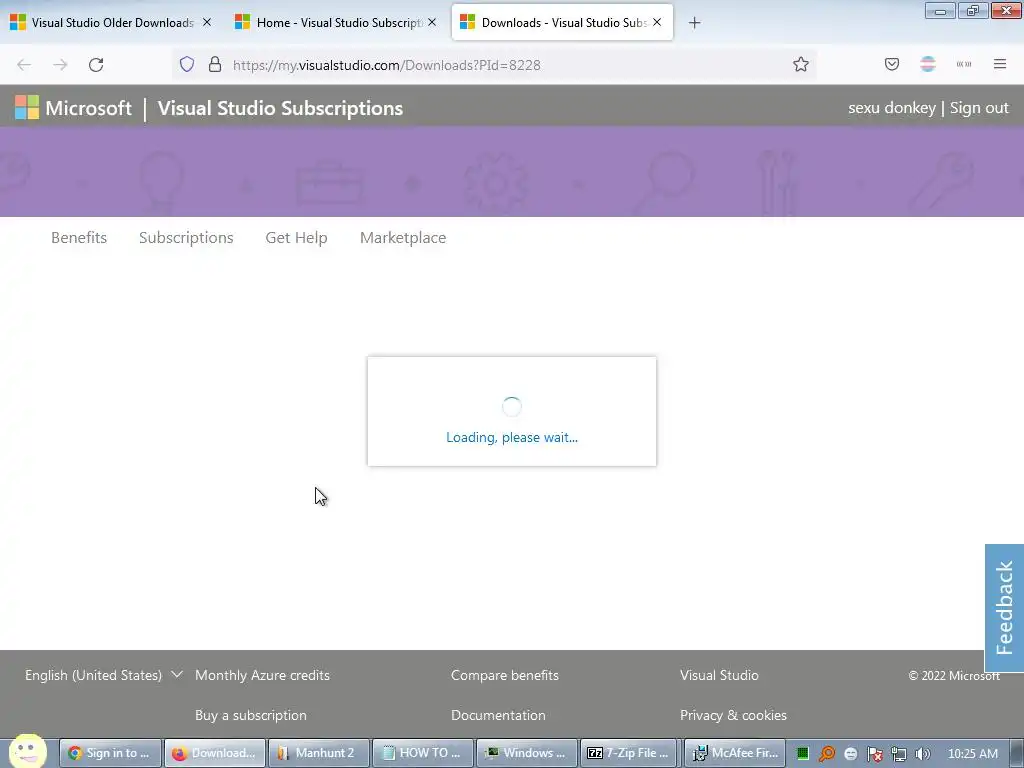Click the volume speaker tray icon
This screenshot has width=1024, height=768.
922,754
